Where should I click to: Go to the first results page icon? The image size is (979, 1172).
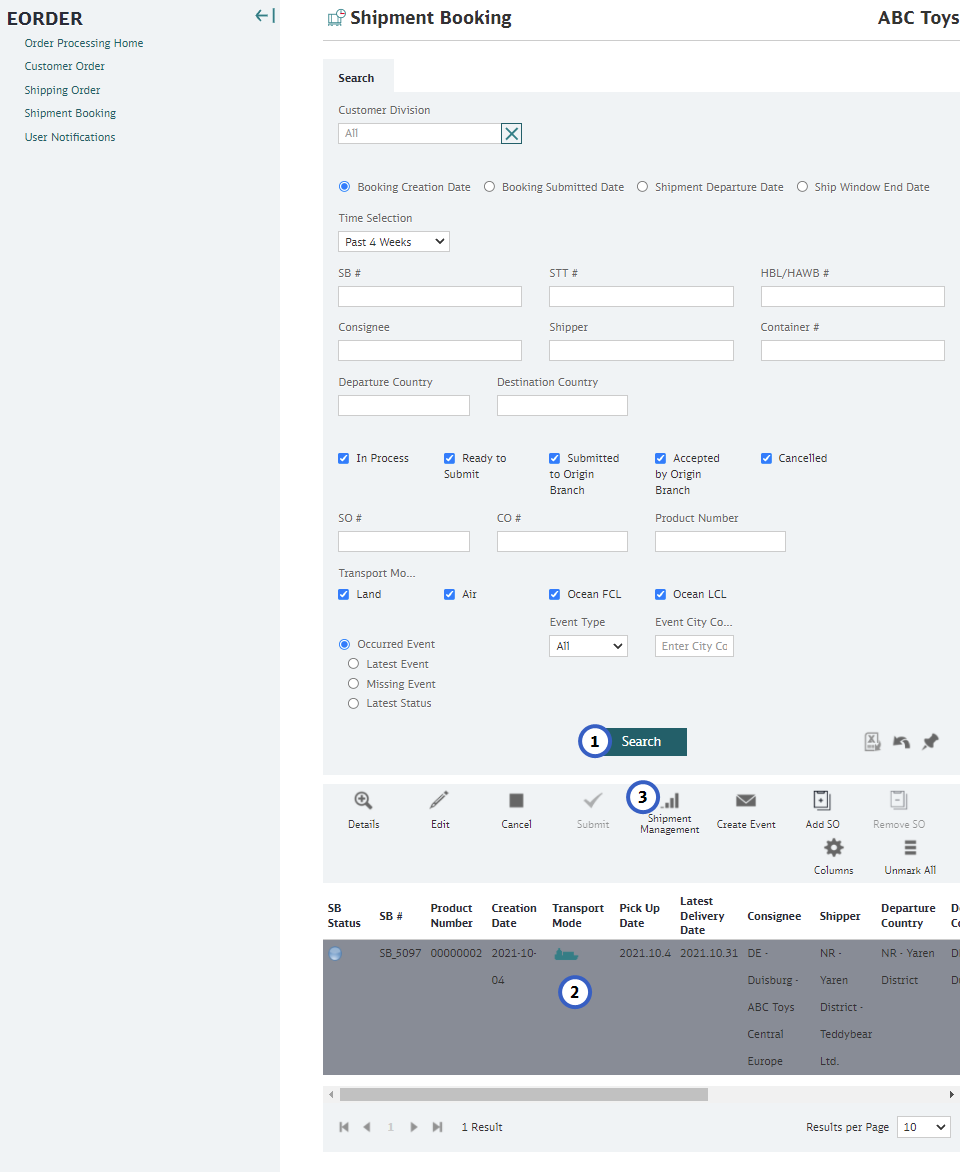click(x=344, y=1127)
